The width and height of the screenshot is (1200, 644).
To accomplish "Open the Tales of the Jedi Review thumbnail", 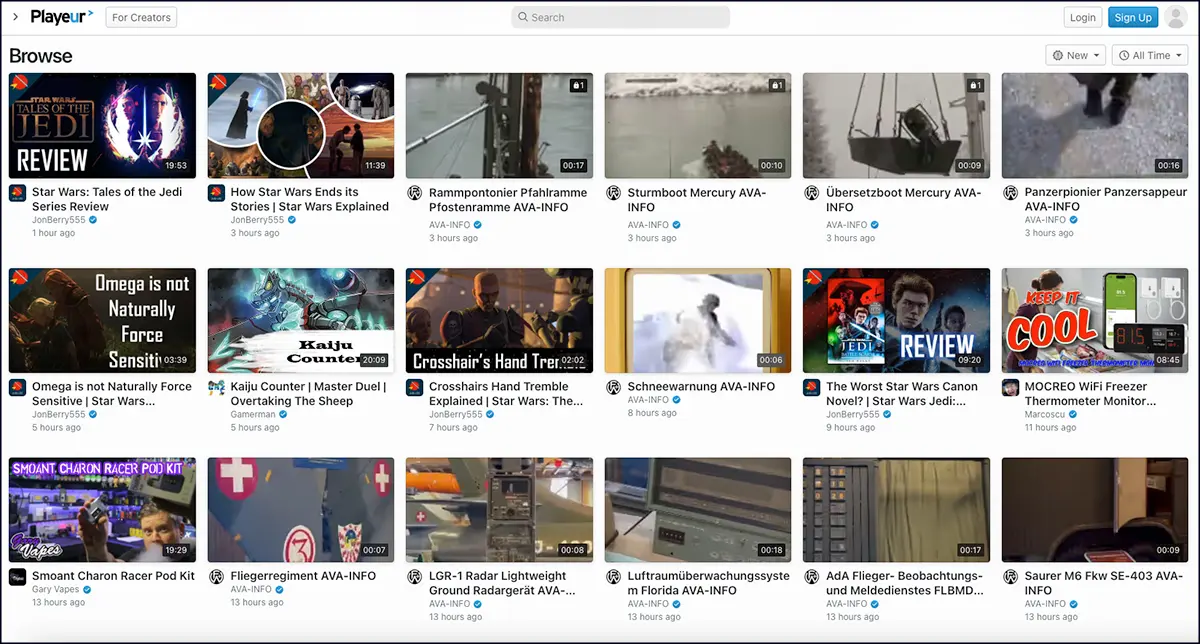I will tap(102, 125).
